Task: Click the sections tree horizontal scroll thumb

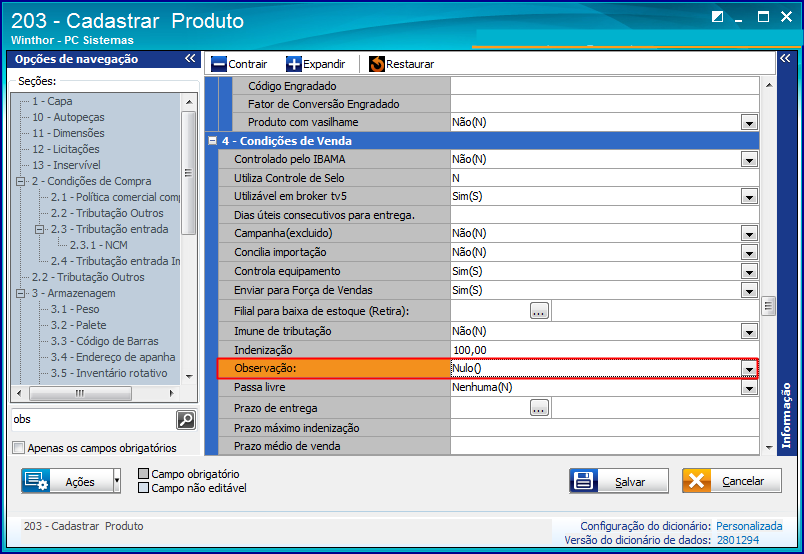Action: (80, 393)
